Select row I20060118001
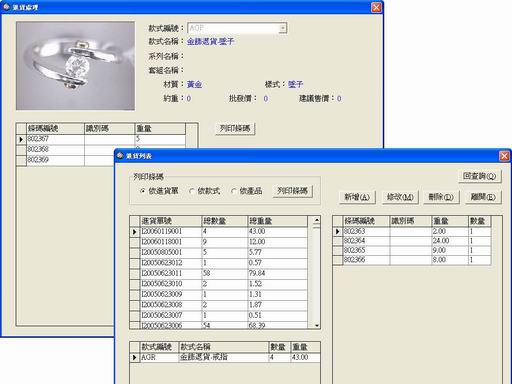Screen dimensions: 512x384 (218, 242)
